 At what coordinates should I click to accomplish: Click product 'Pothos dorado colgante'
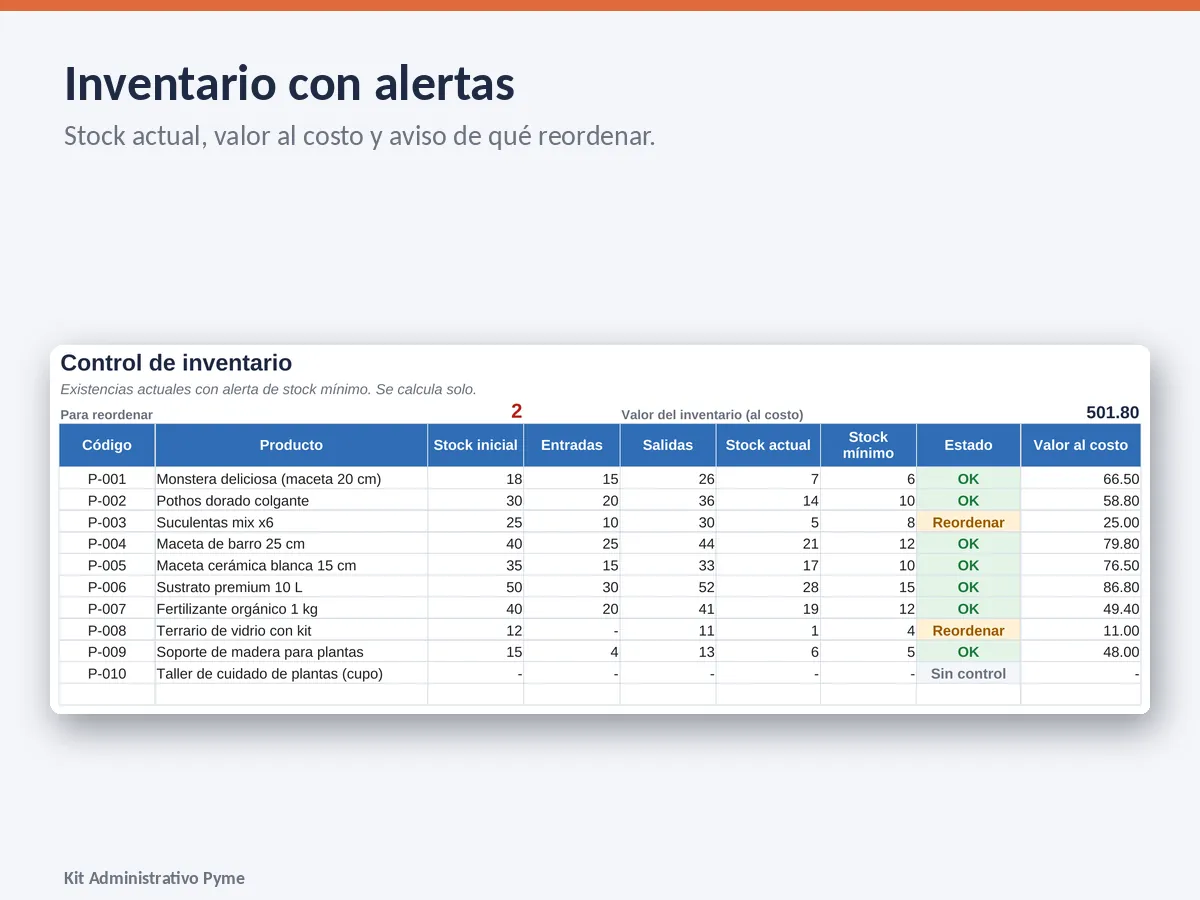click(233, 501)
